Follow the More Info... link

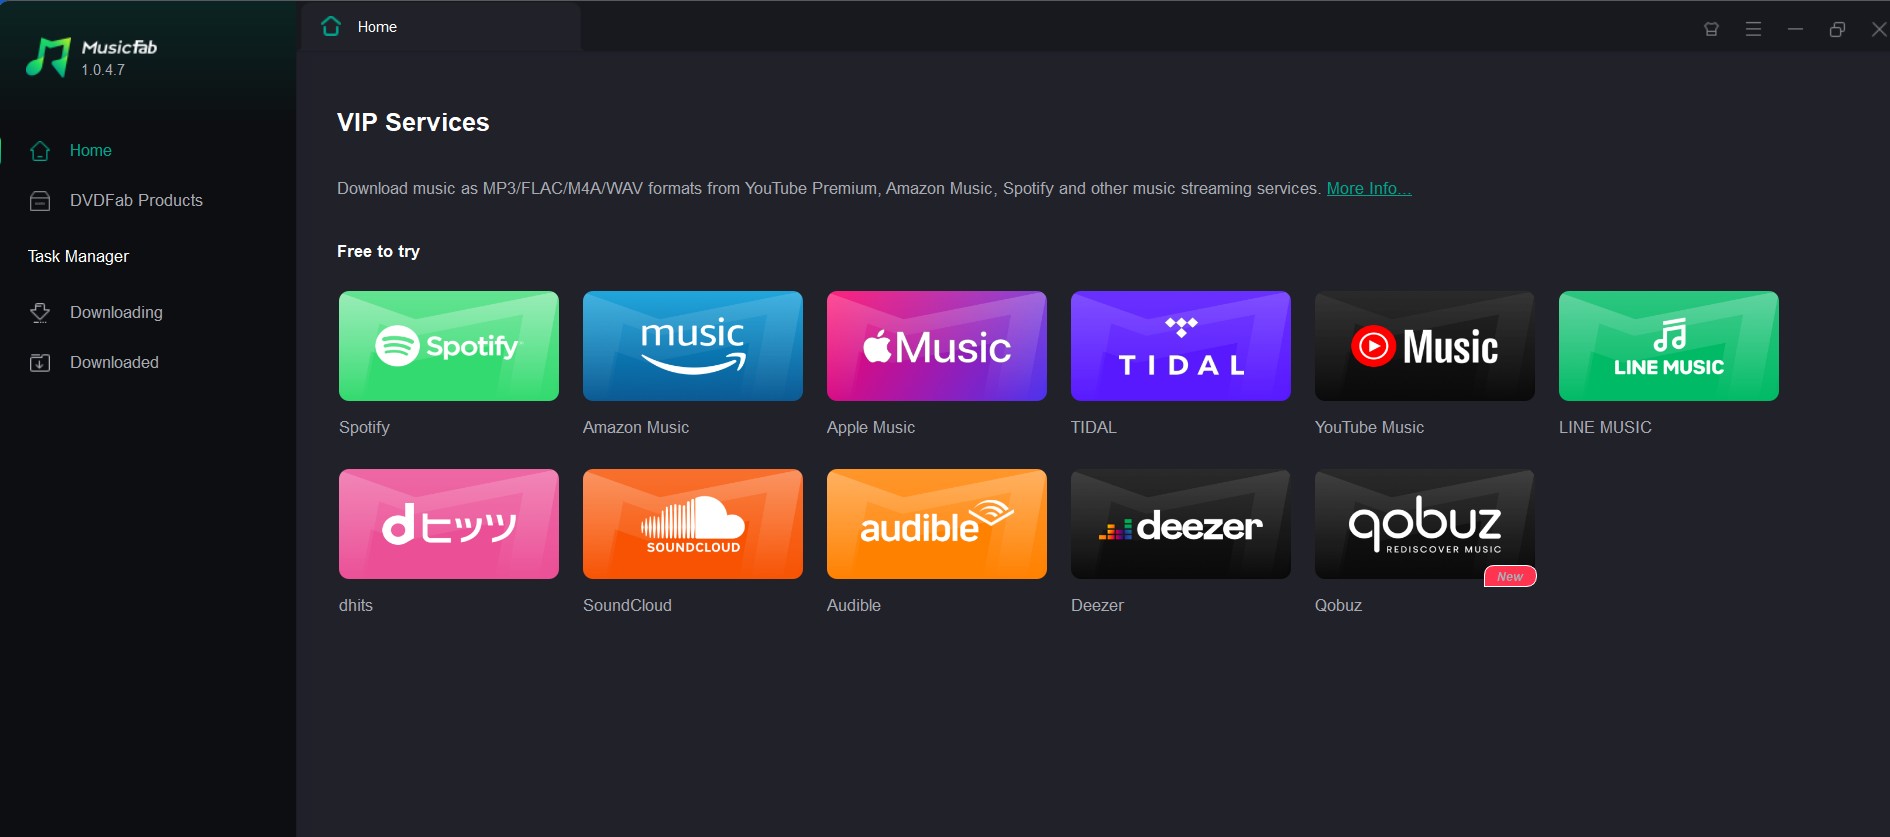point(1369,188)
